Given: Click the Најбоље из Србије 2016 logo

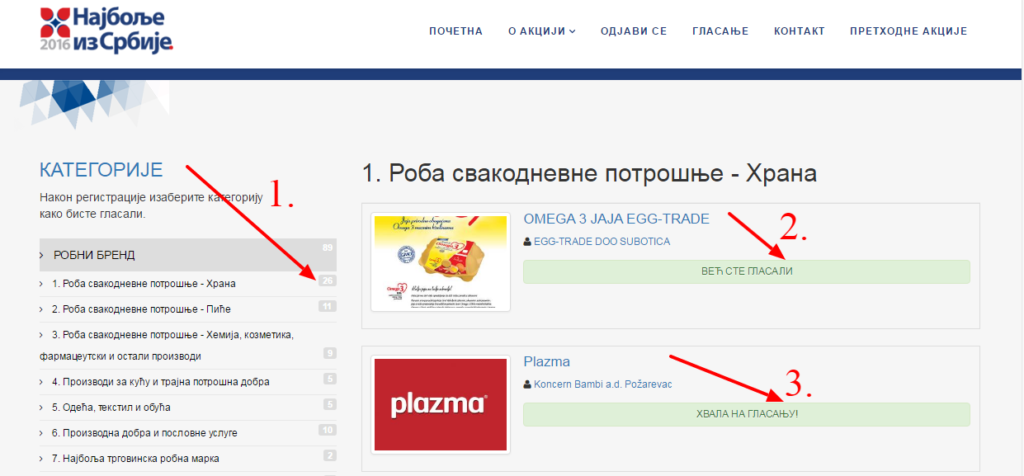Looking at the screenshot, I should click(x=106, y=29).
